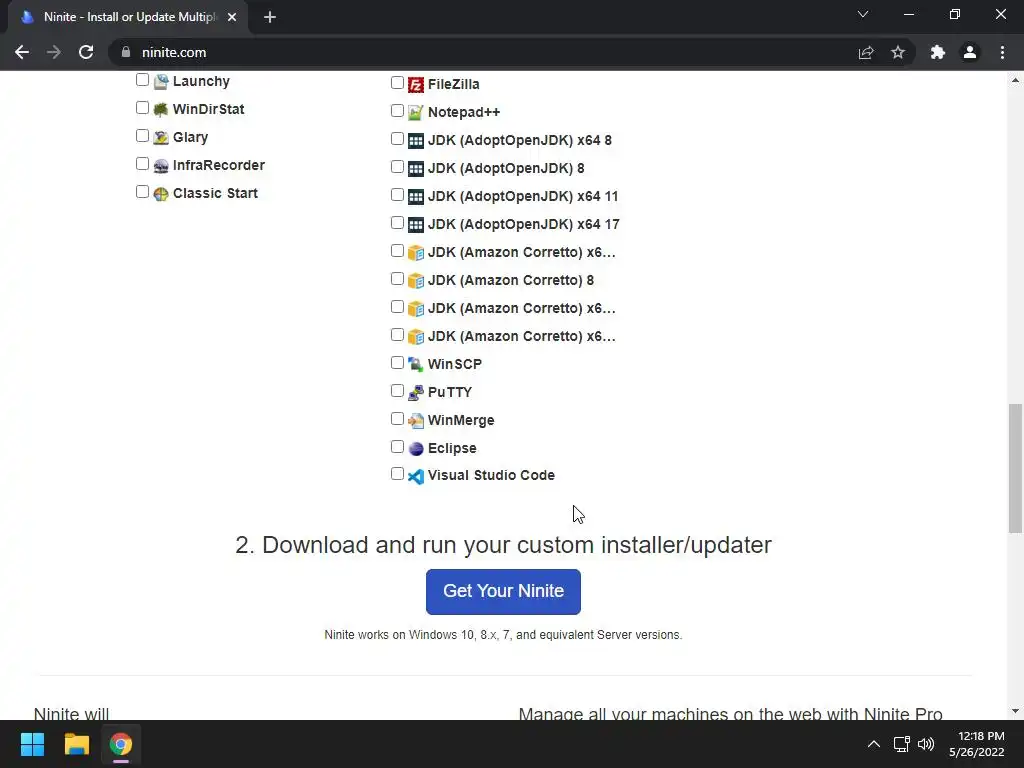Click the Amazon Corretto 8 box icon
The height and width of the screenshot is (768, 1024).
click(416, 281)
